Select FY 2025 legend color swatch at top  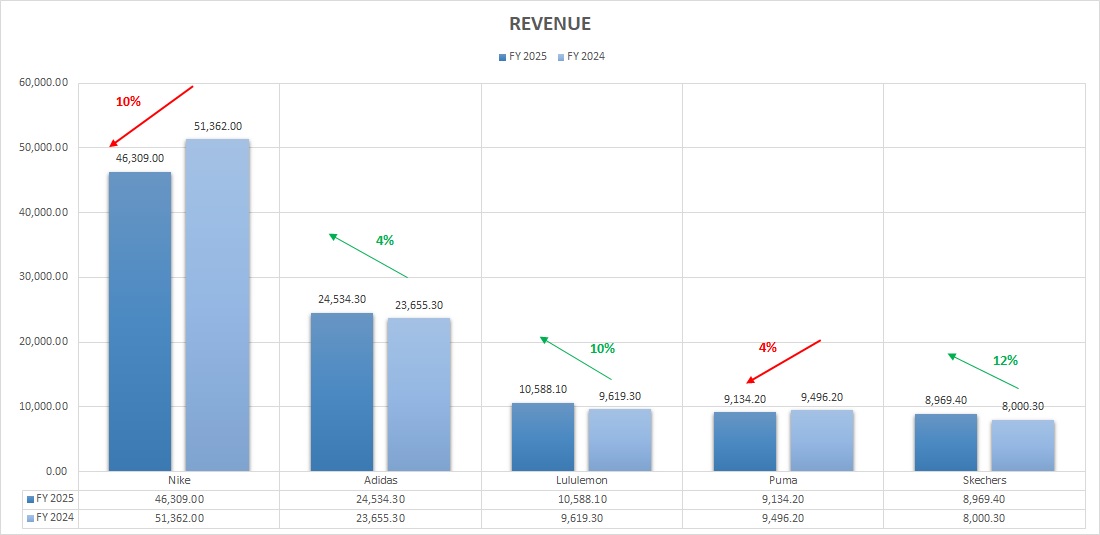click(x=502, y=57)
